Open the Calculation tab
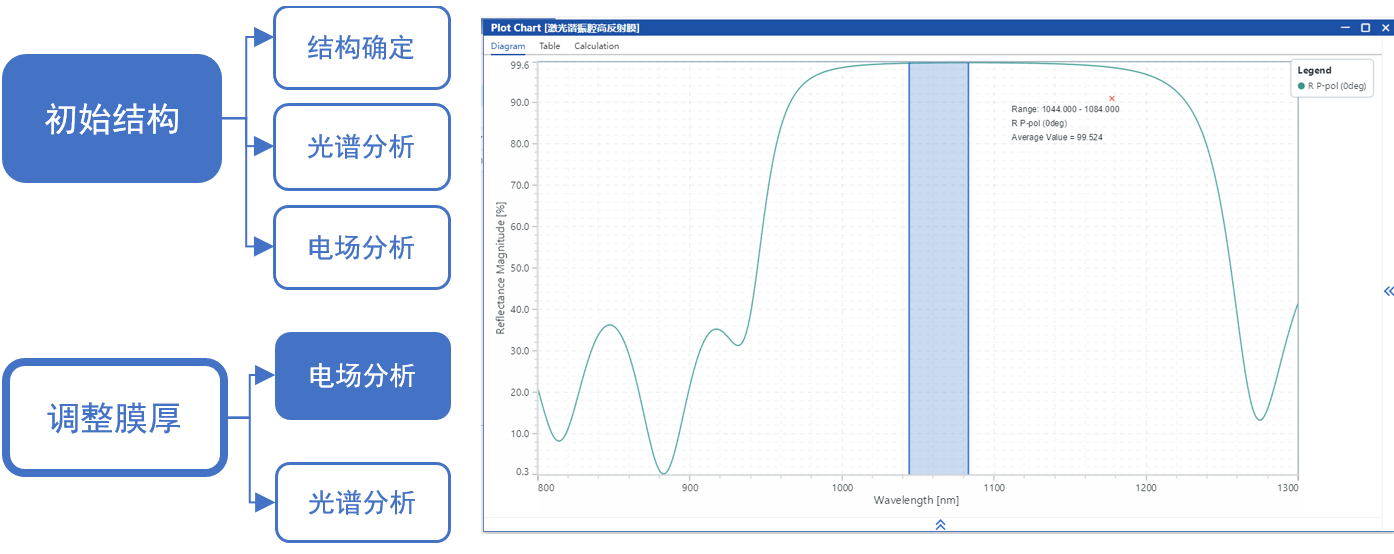 (596, 46)
